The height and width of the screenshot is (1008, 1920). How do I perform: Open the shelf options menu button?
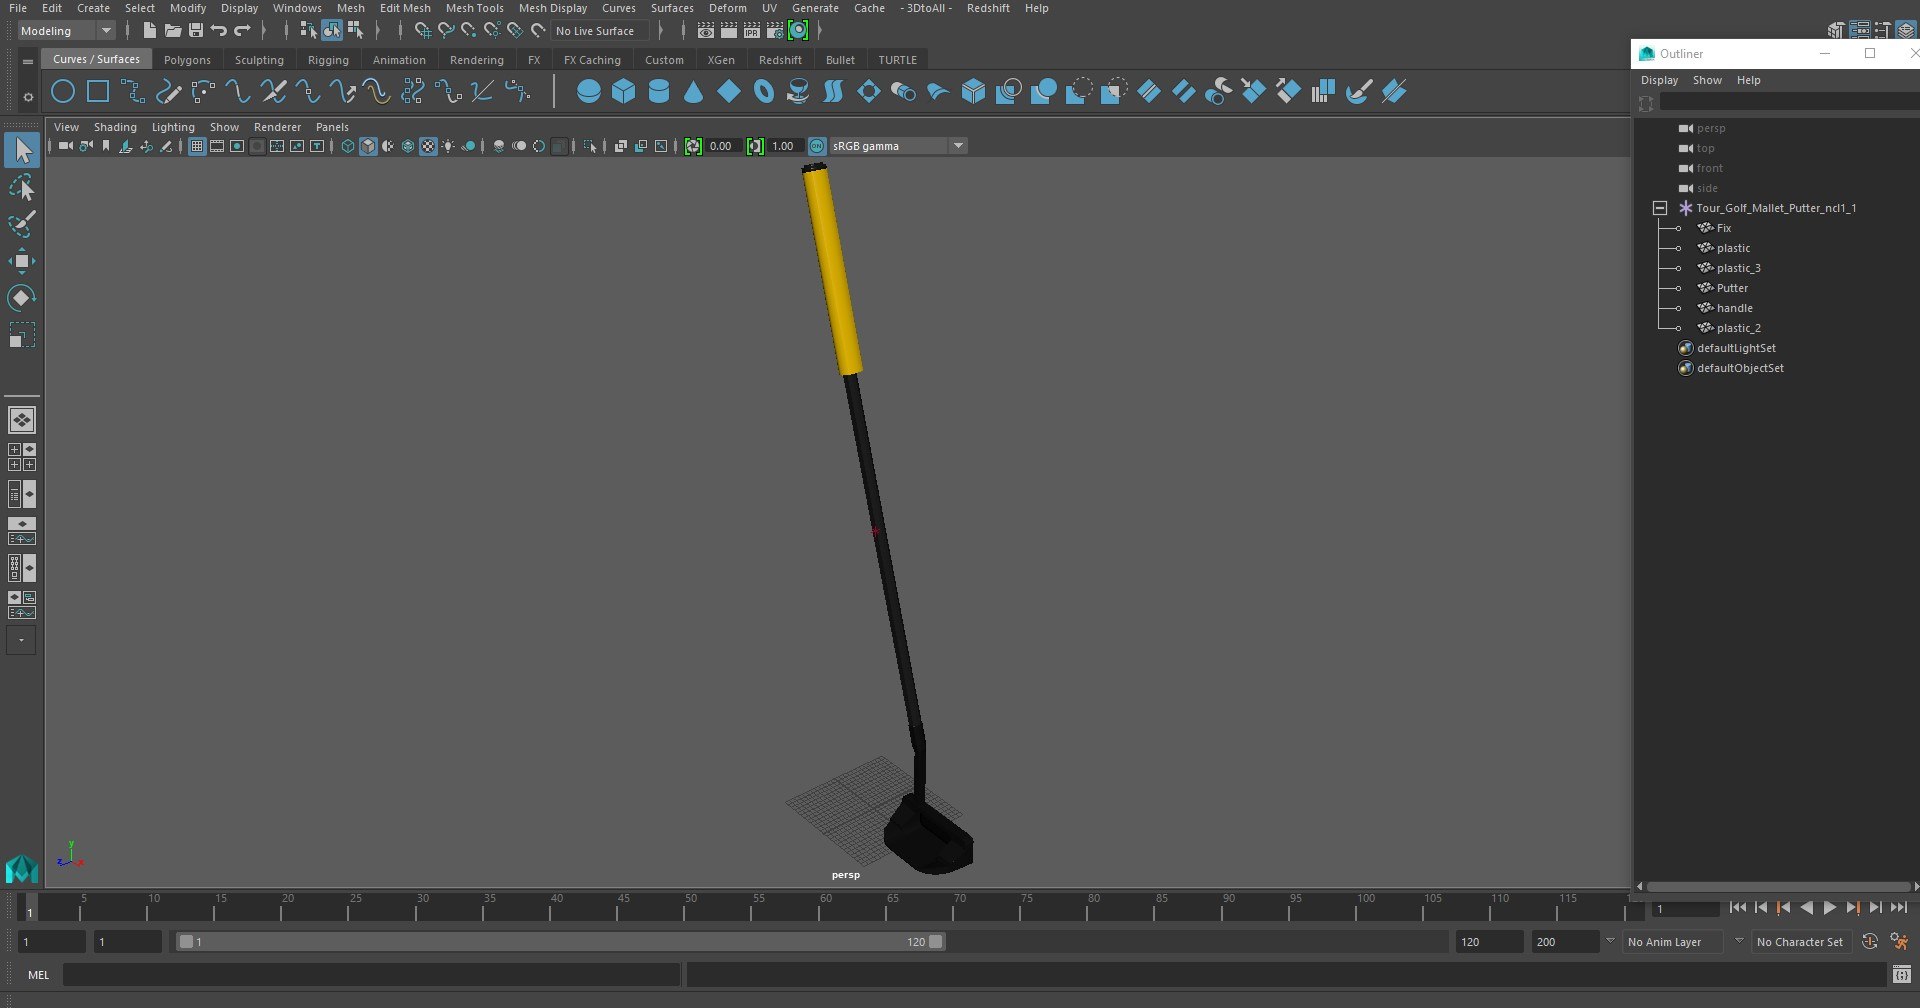28,96
